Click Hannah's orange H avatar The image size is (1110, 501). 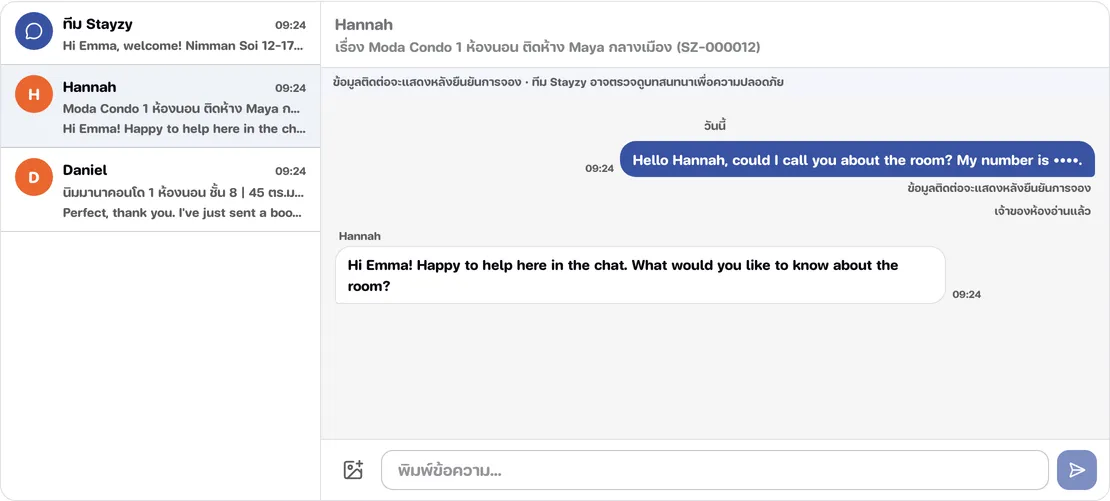34,94
